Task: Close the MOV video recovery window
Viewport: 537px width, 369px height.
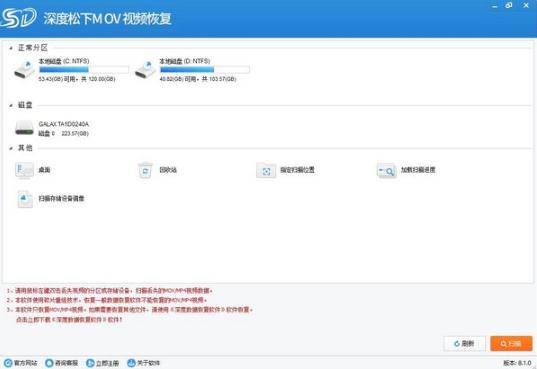Action: tap(526, 5)
